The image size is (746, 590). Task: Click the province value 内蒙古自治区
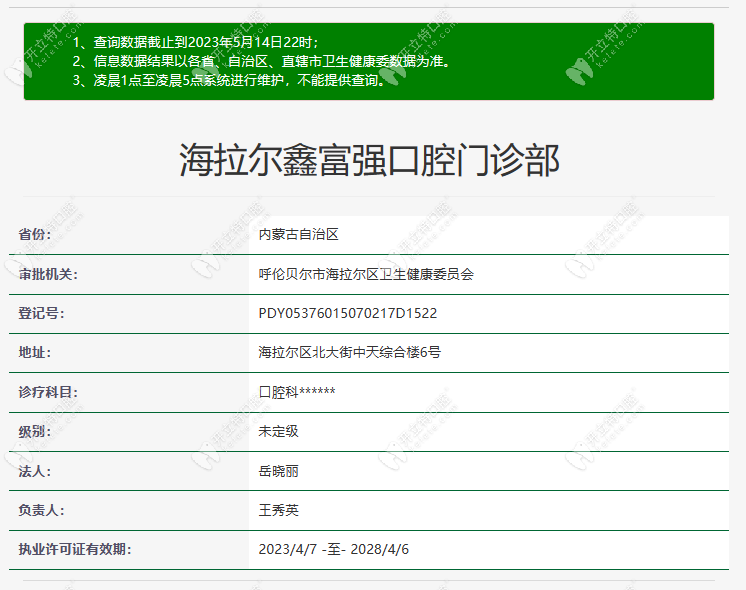coord(299,234)
